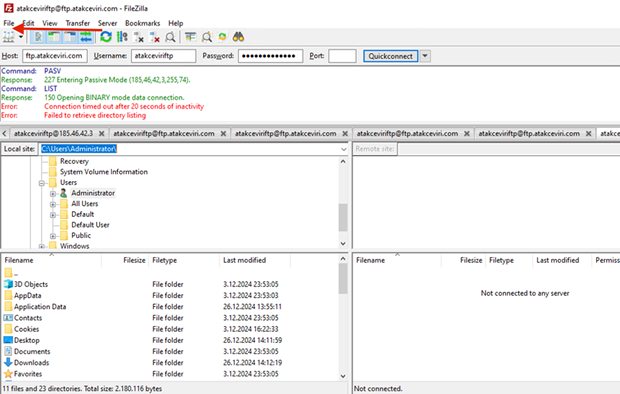Open the Site Manager dropdown arrow
The image size is (620, 394).
21,37
